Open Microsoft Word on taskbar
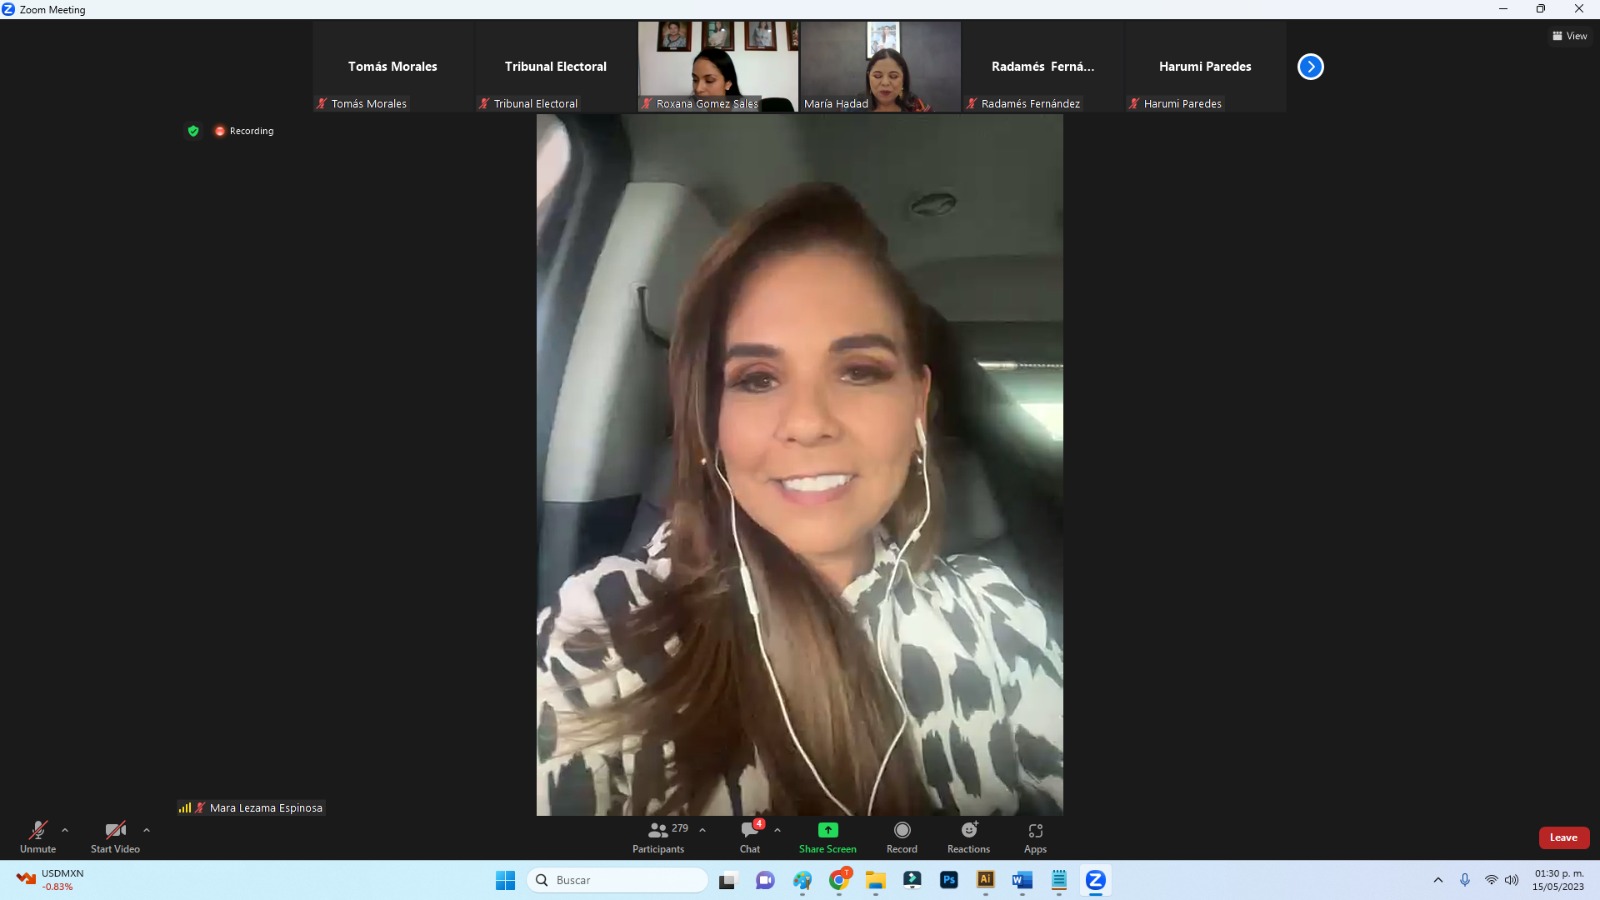The width and height of the screenshot is (1600, 900). pos(1022,880)
